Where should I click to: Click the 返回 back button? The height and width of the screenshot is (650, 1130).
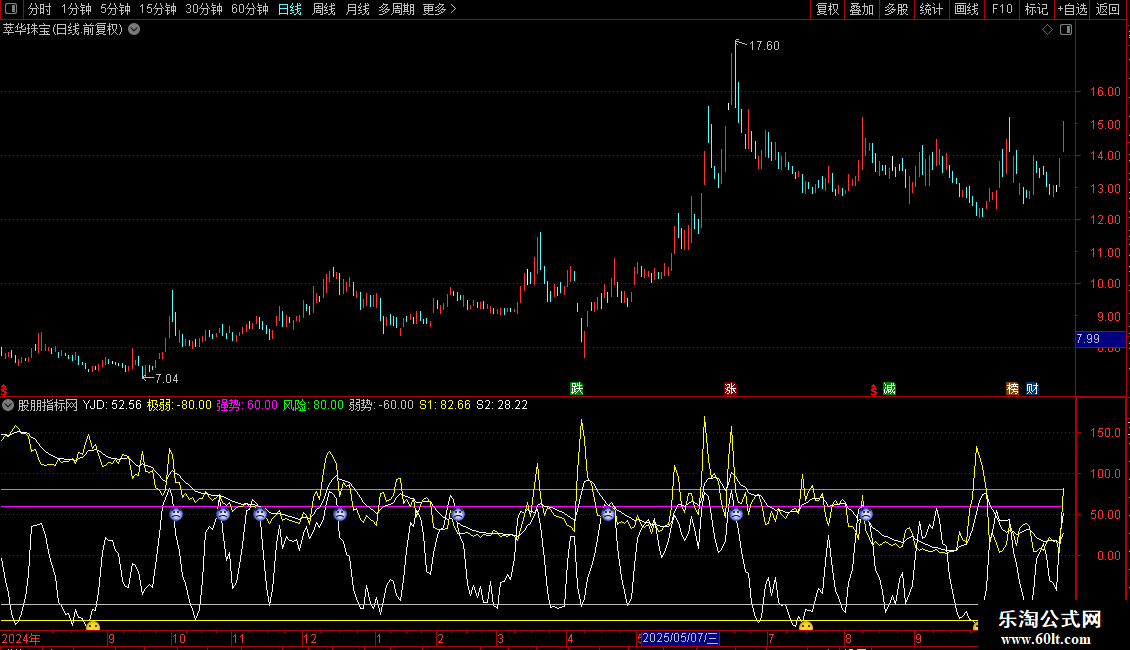pos(1108,9)
